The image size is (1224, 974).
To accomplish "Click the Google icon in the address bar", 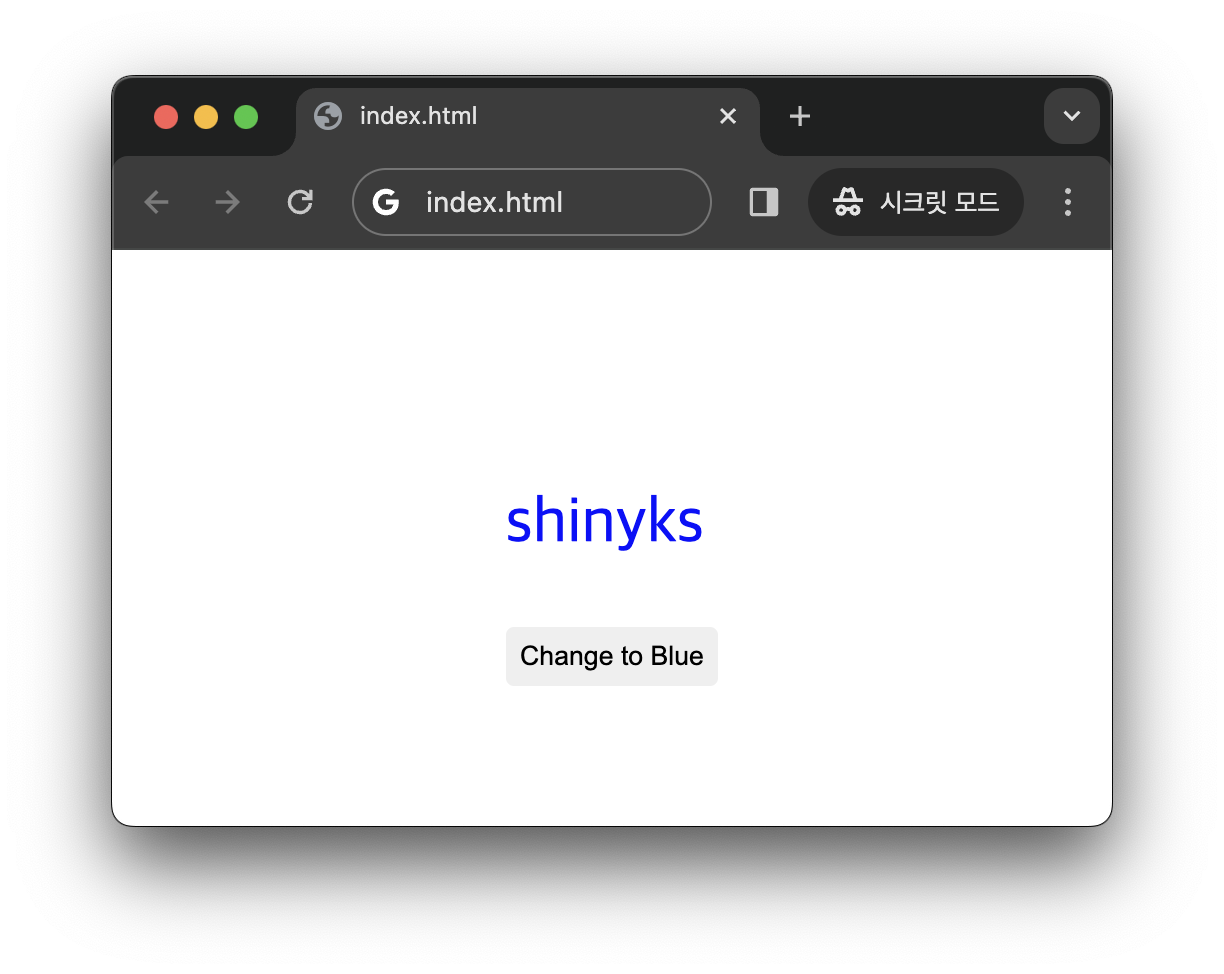I will [x=385, y=203].
